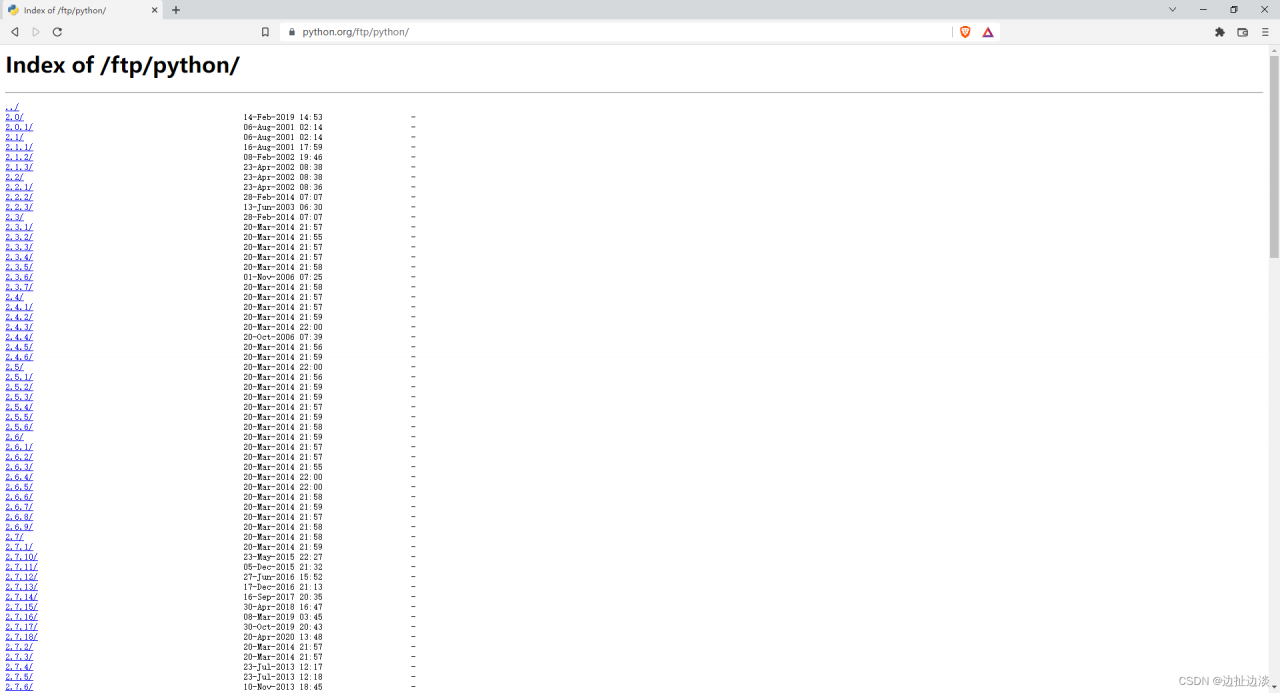Open the 2.5.6/ directory link
Viewport: 1280px width, 693px height.
tap(19, 427)
